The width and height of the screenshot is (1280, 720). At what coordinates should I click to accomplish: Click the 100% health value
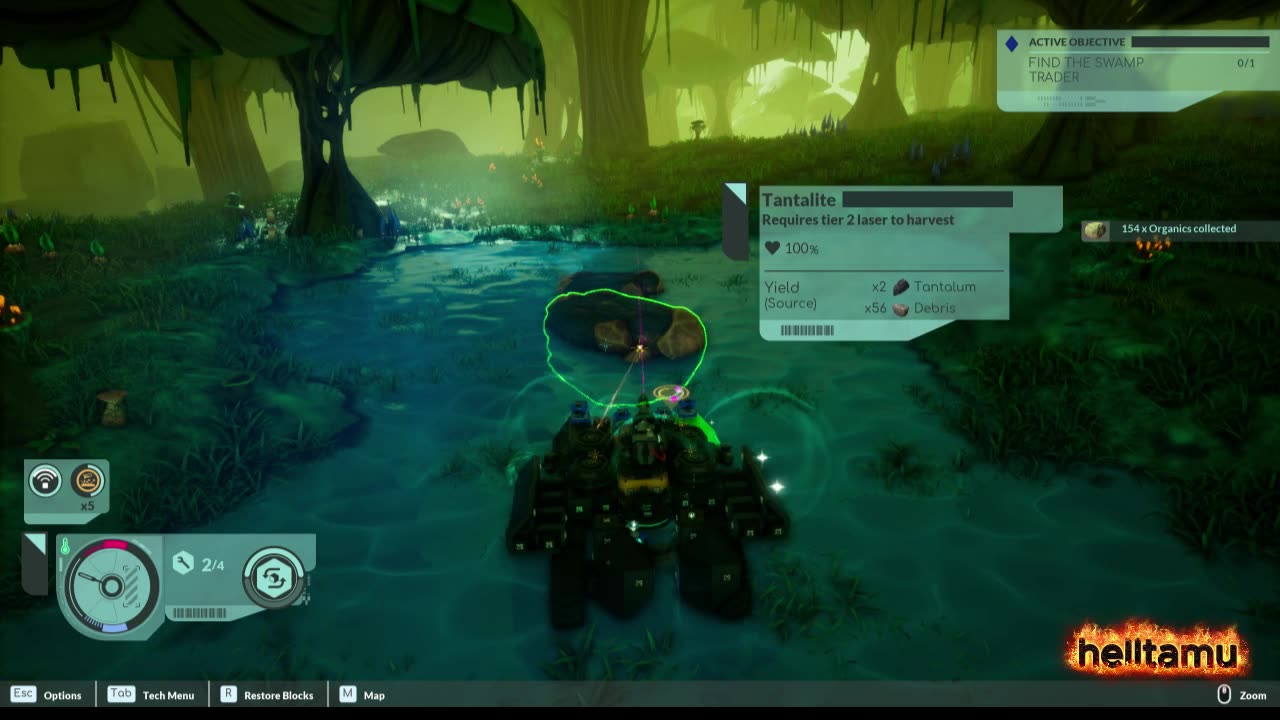[x=802, y=249]
